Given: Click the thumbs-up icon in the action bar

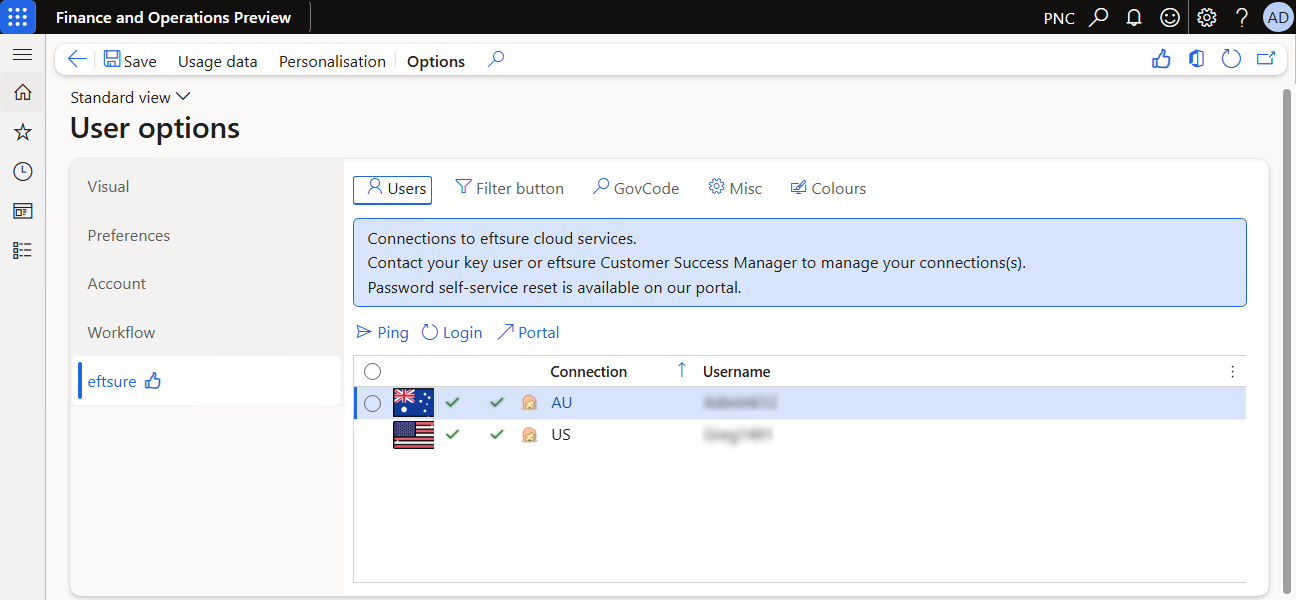Looking at the screenshot, I should (x=1161, y=60).
